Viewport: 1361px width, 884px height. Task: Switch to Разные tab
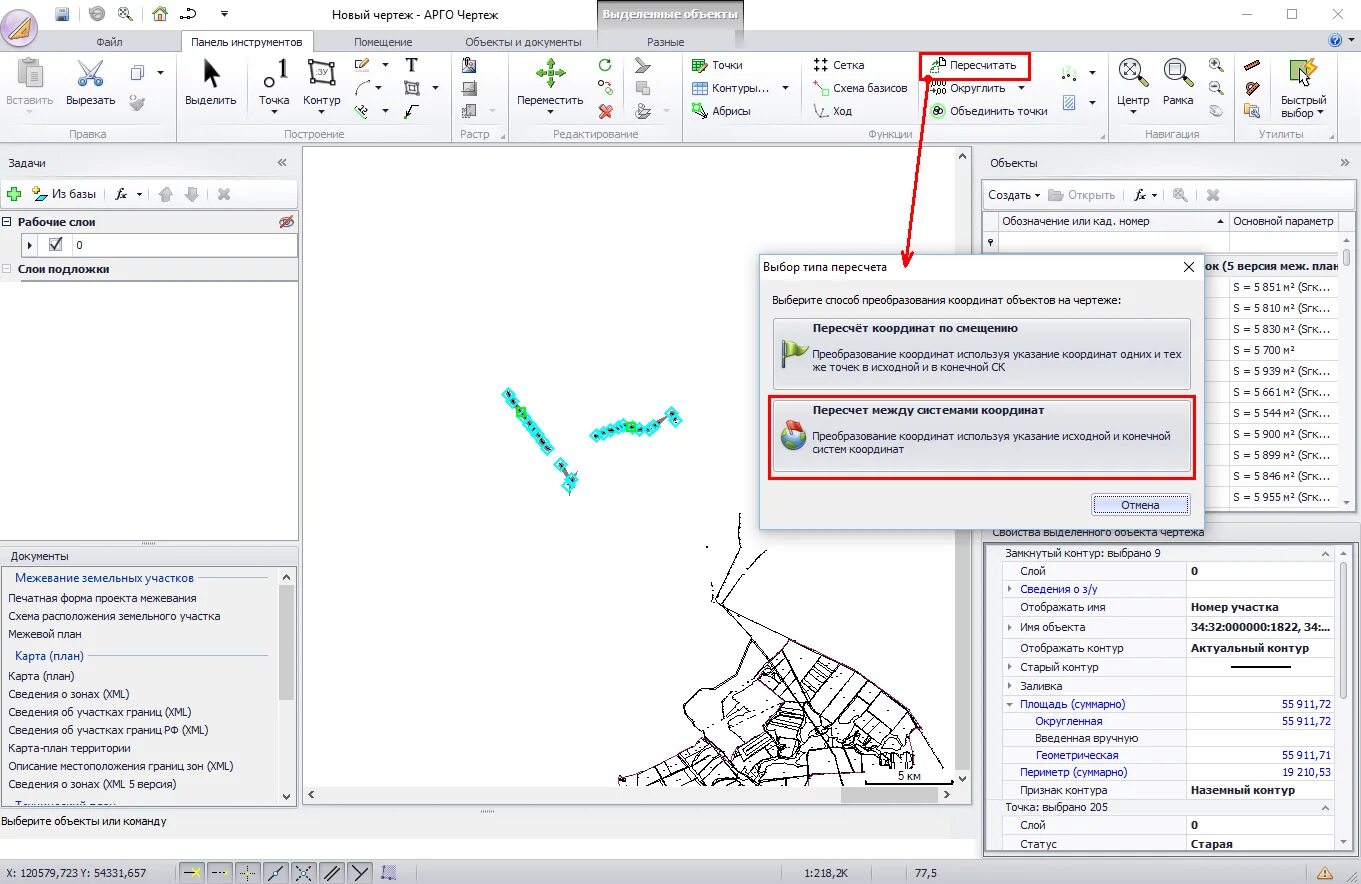coord(665,42)
